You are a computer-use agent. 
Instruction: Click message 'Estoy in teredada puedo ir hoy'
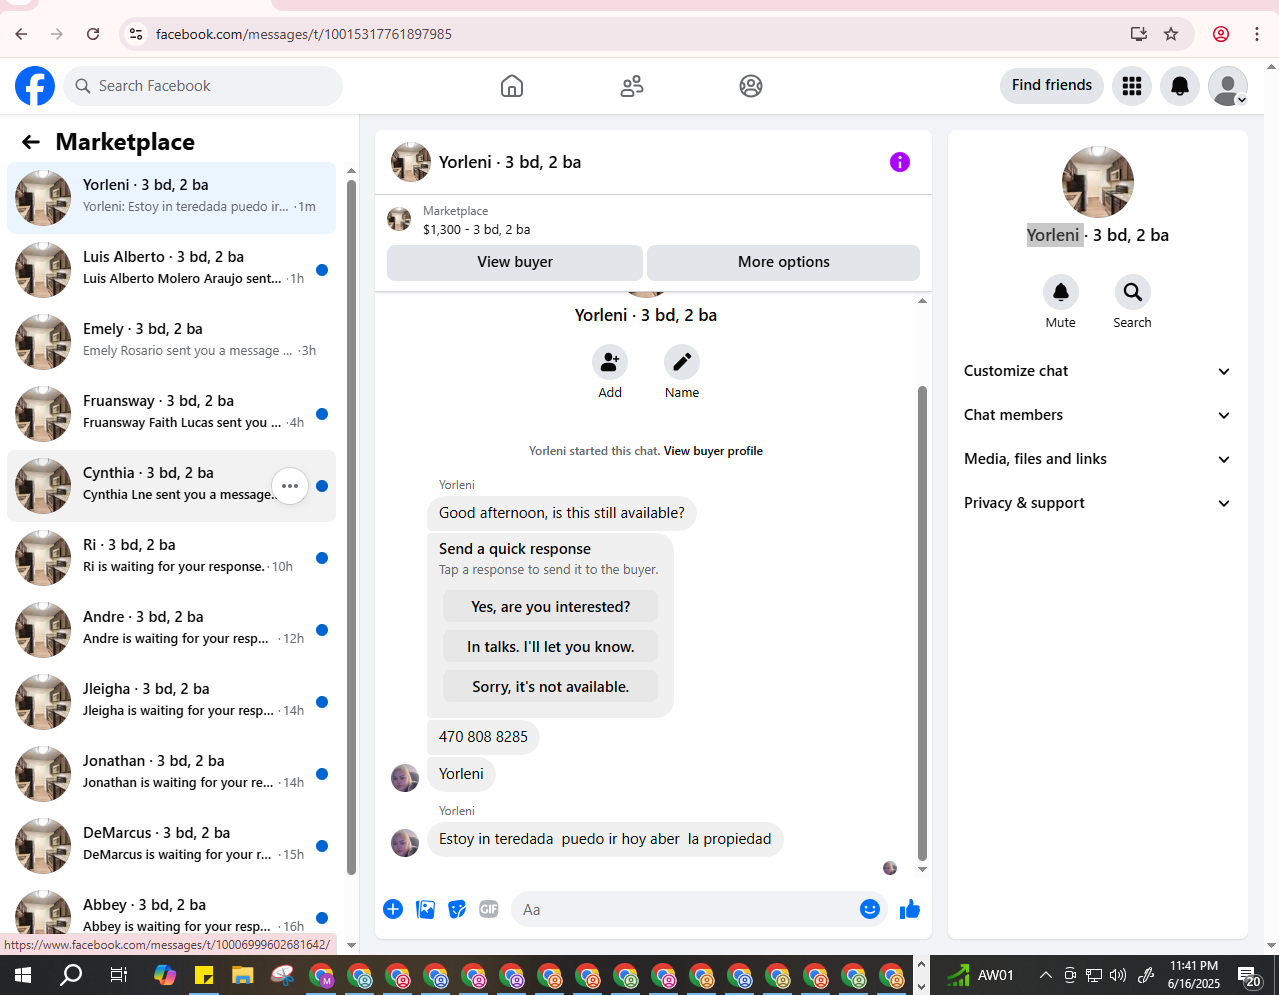click(605, 839)
